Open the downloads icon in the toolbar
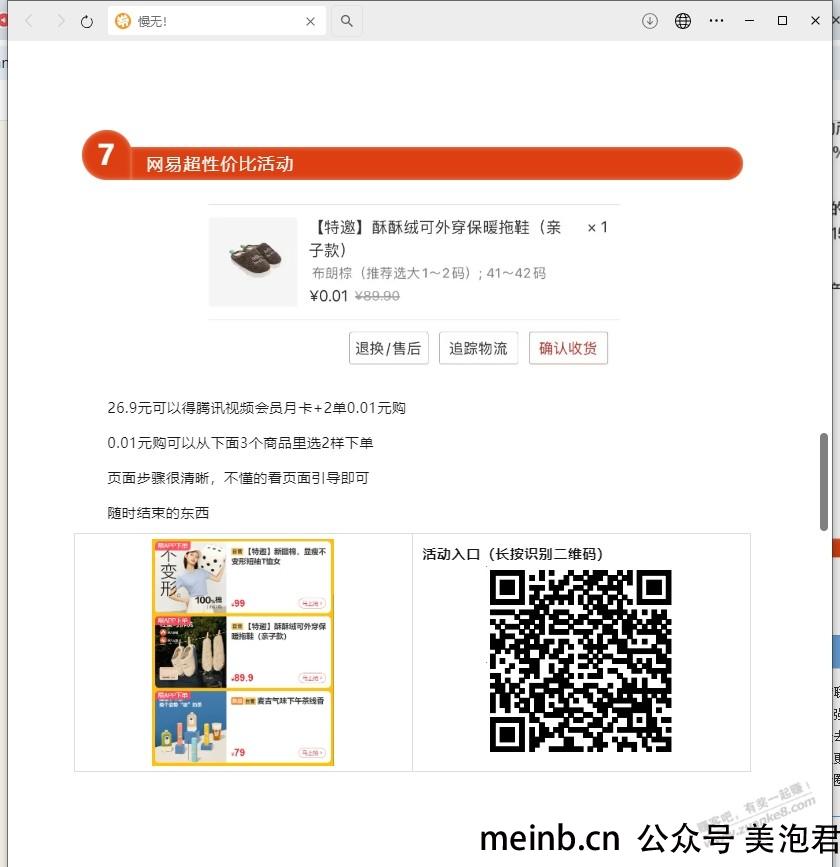 click(x=650, y=21)
